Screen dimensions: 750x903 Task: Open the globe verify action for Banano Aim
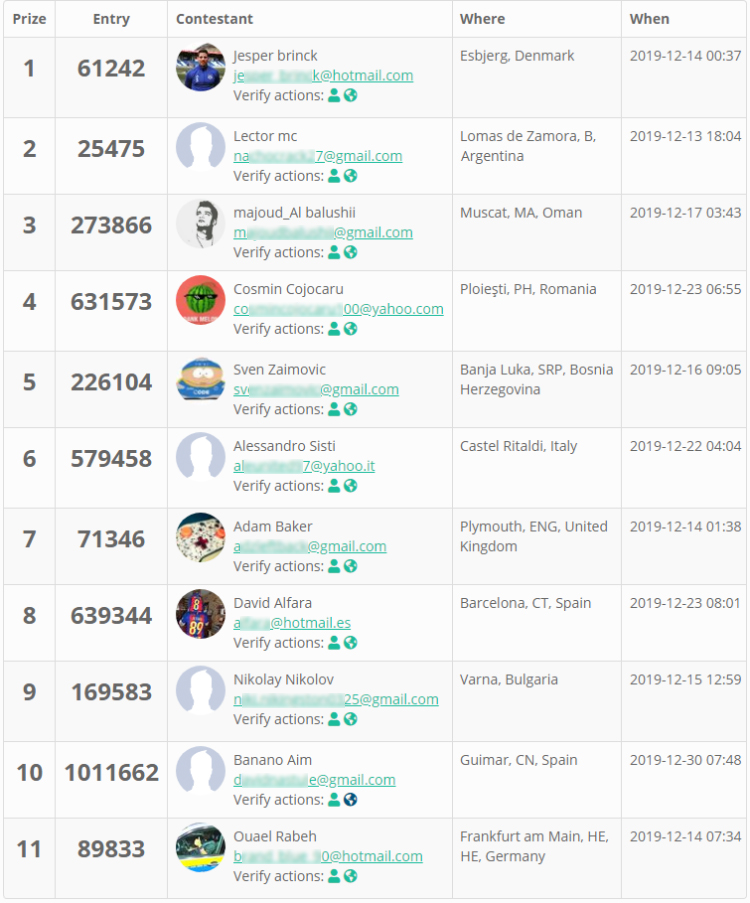tap(350, 800)
